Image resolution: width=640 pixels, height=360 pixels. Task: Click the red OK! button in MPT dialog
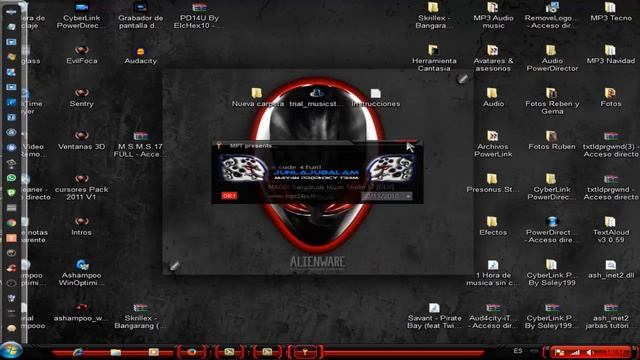tap(229, 196)
